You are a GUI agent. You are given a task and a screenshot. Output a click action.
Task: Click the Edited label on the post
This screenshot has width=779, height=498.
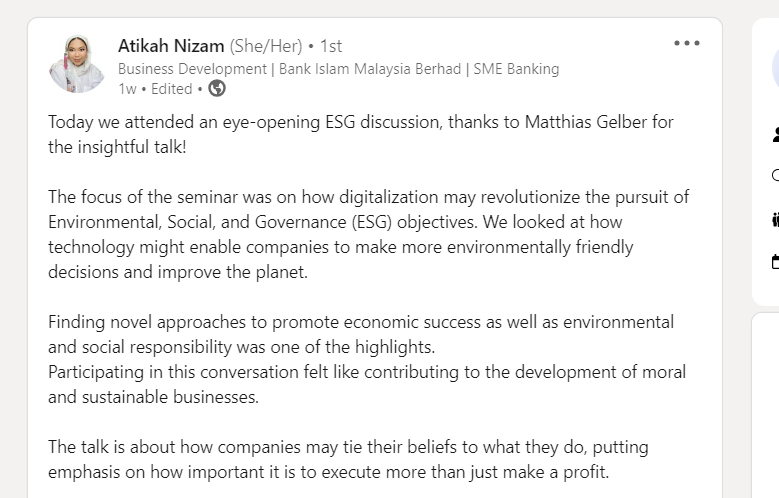pos(171,89)
